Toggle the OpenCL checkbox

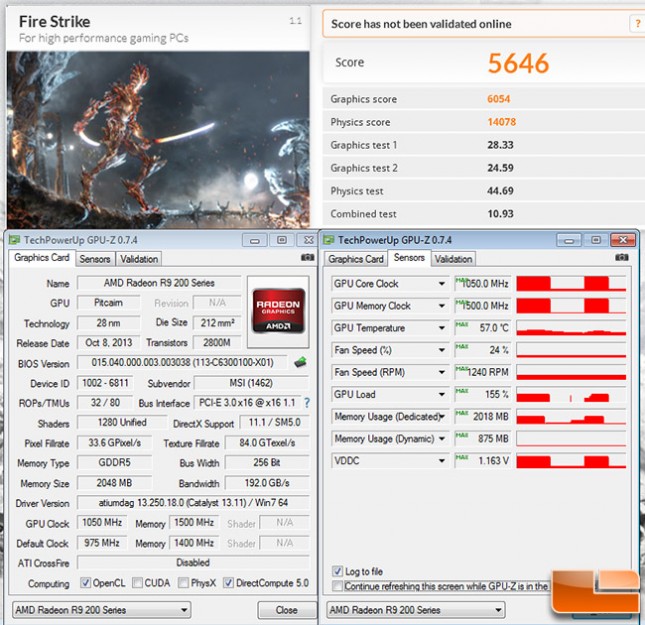pyautogui.click(x=85, y=583)
